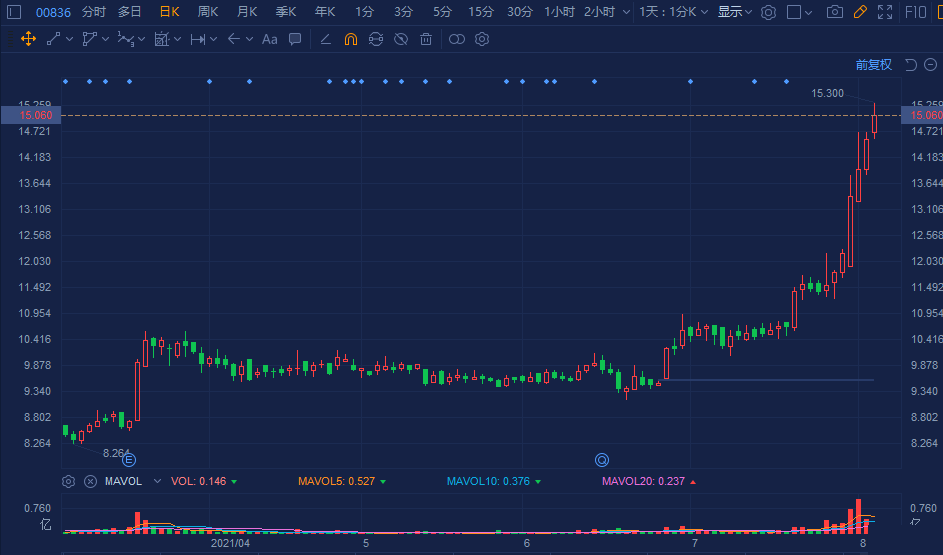This screenshot has width=943, height=555.
Task: Open chart settings gear in top bar
Action: pyautogui.click(x=768, y=12)
